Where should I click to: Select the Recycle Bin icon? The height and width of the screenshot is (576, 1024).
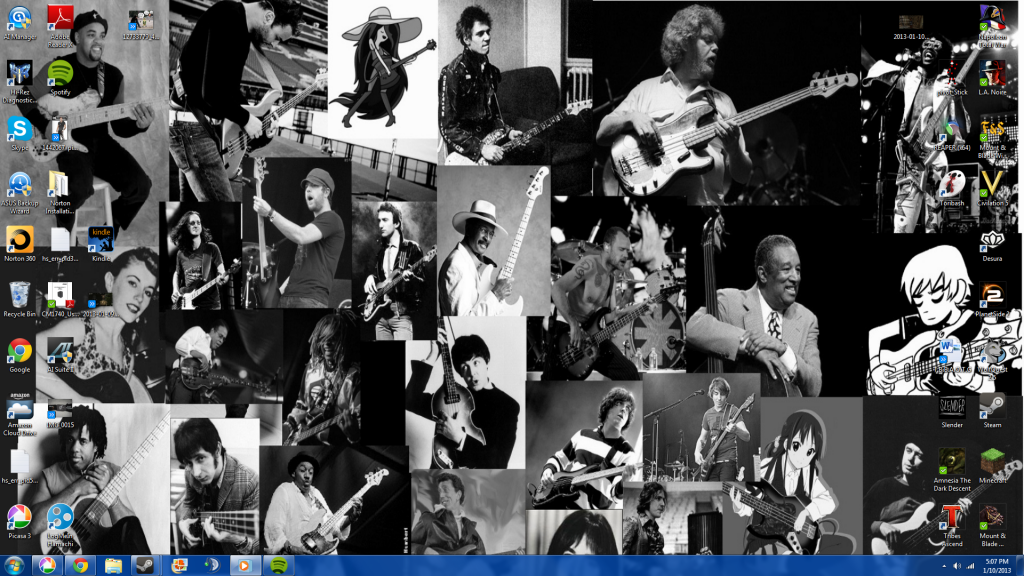pos(20,300)
